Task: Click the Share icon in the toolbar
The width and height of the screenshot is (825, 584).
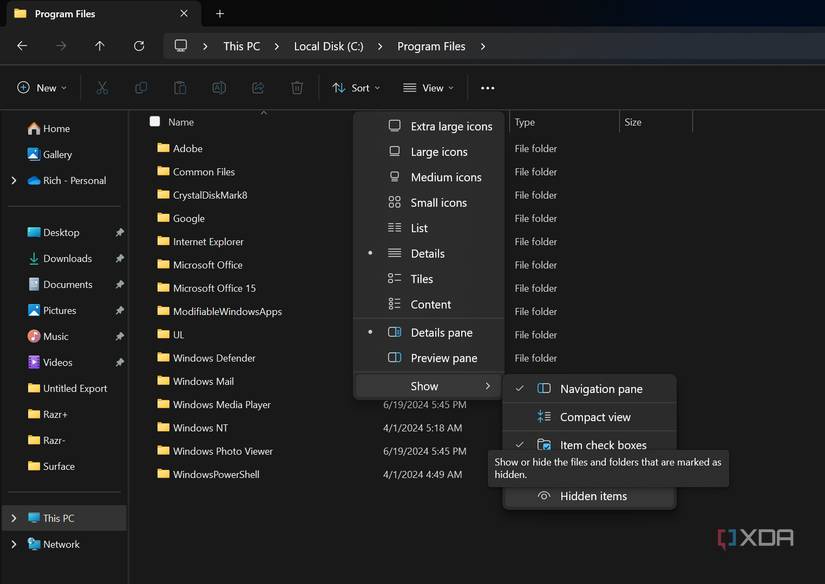Action: [258, 88]
